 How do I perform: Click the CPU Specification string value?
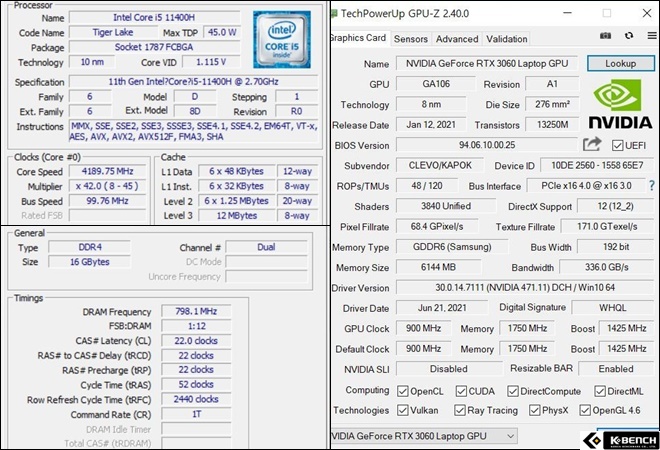tap(194, 82)
